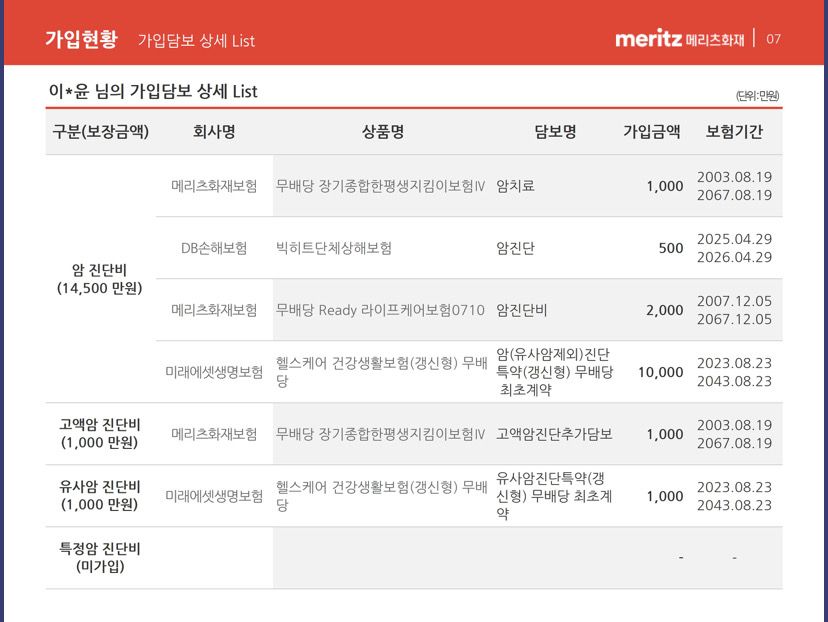
Task: Select the 특정암 진단비 (미가입) category
Action: point(100,557)
